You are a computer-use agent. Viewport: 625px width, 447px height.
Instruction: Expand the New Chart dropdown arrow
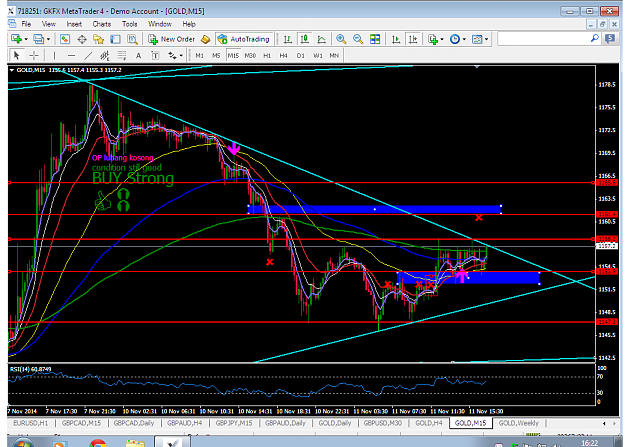[26, 39]
